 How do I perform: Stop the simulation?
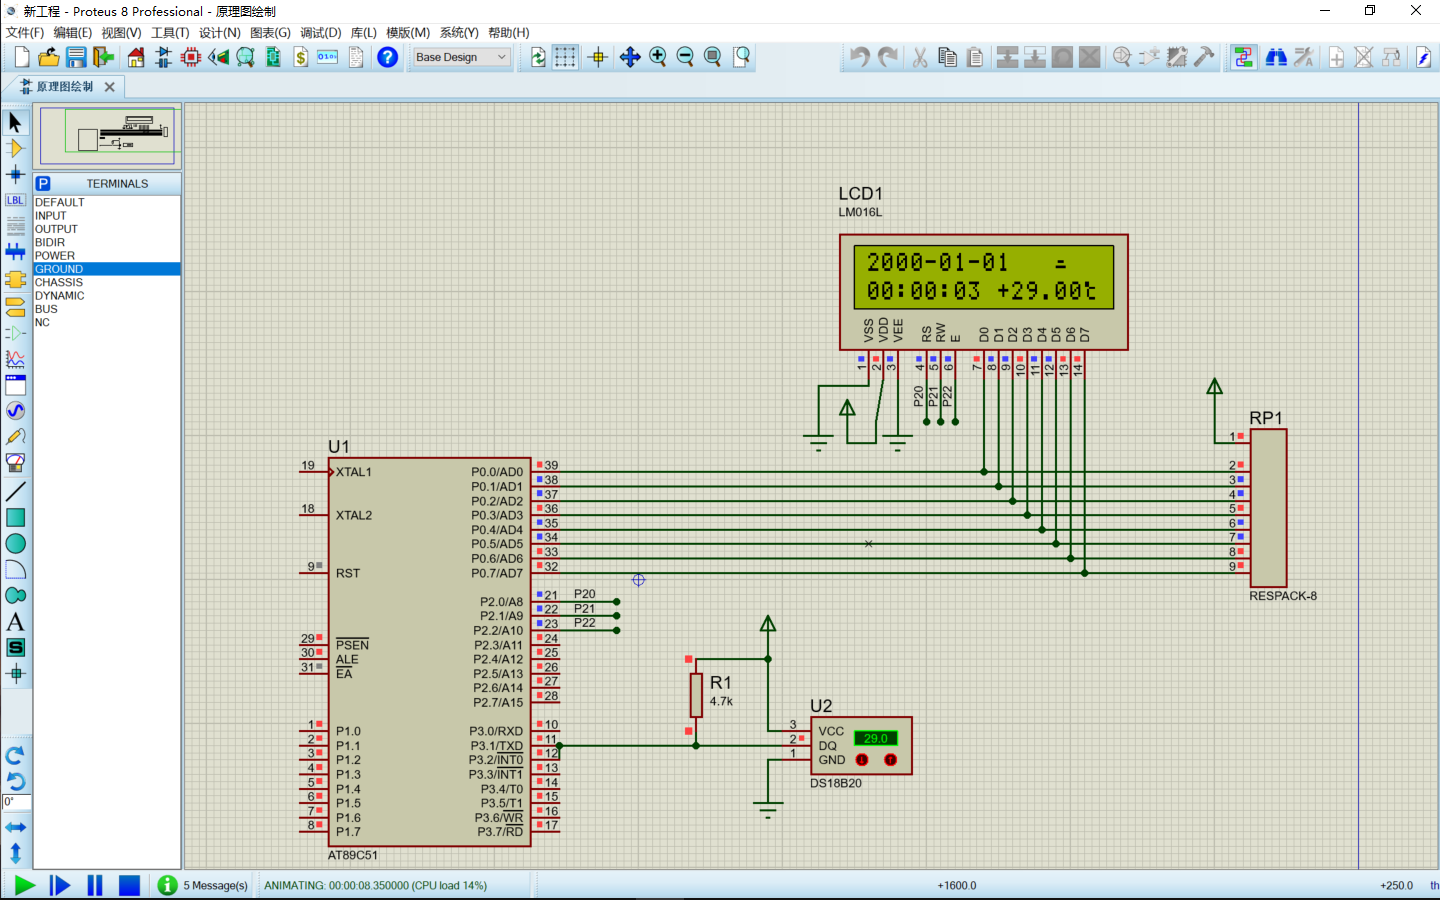click(129, 885)
